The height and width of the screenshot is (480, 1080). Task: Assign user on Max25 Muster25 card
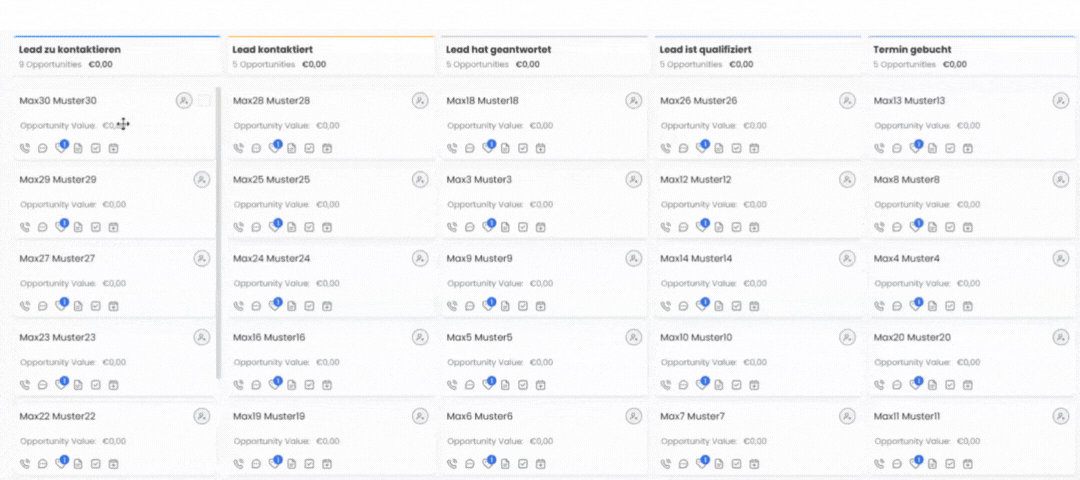pyautogui.click(x=420, y=180)
